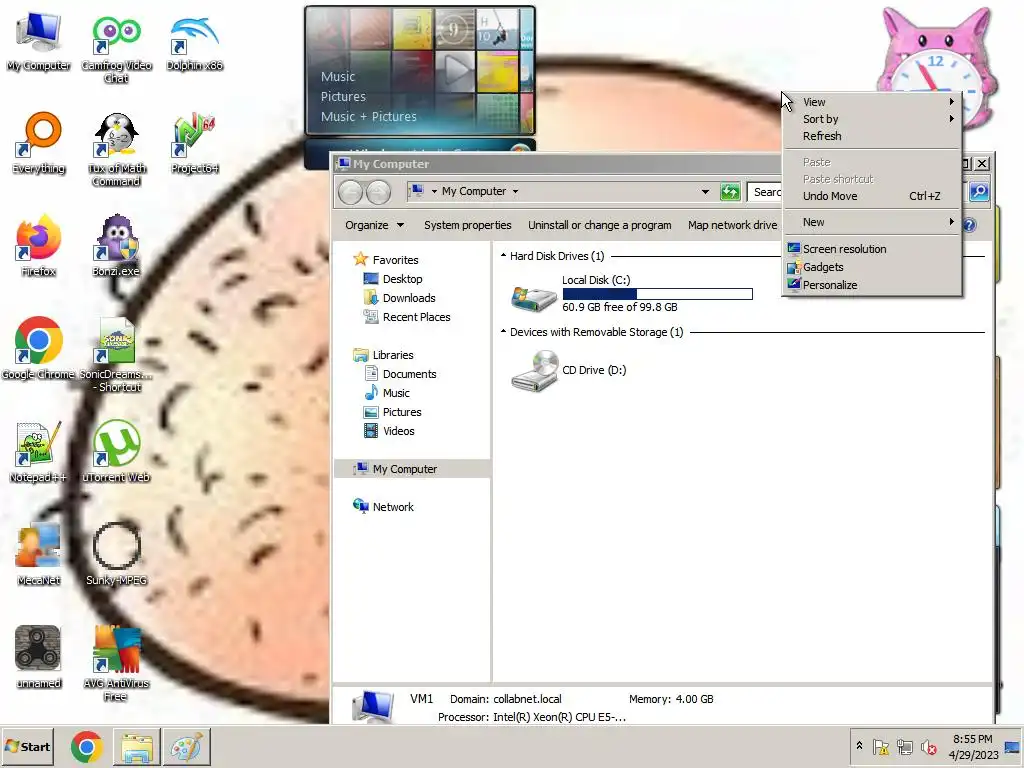Choose Undo Move in context menu

coord(872,196)
